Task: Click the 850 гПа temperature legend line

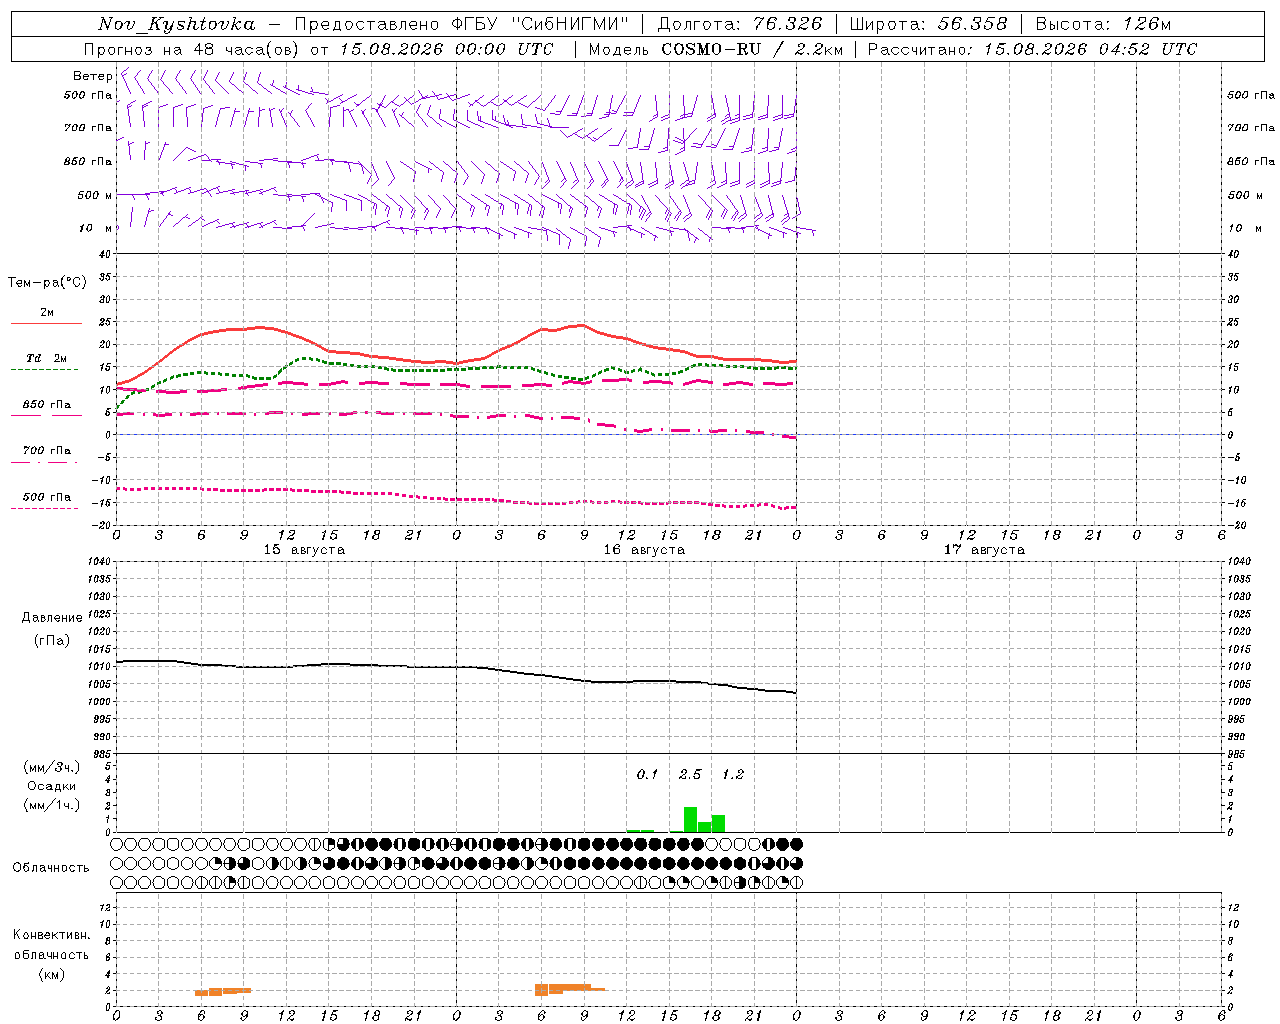Action: [x=46, y=415]
